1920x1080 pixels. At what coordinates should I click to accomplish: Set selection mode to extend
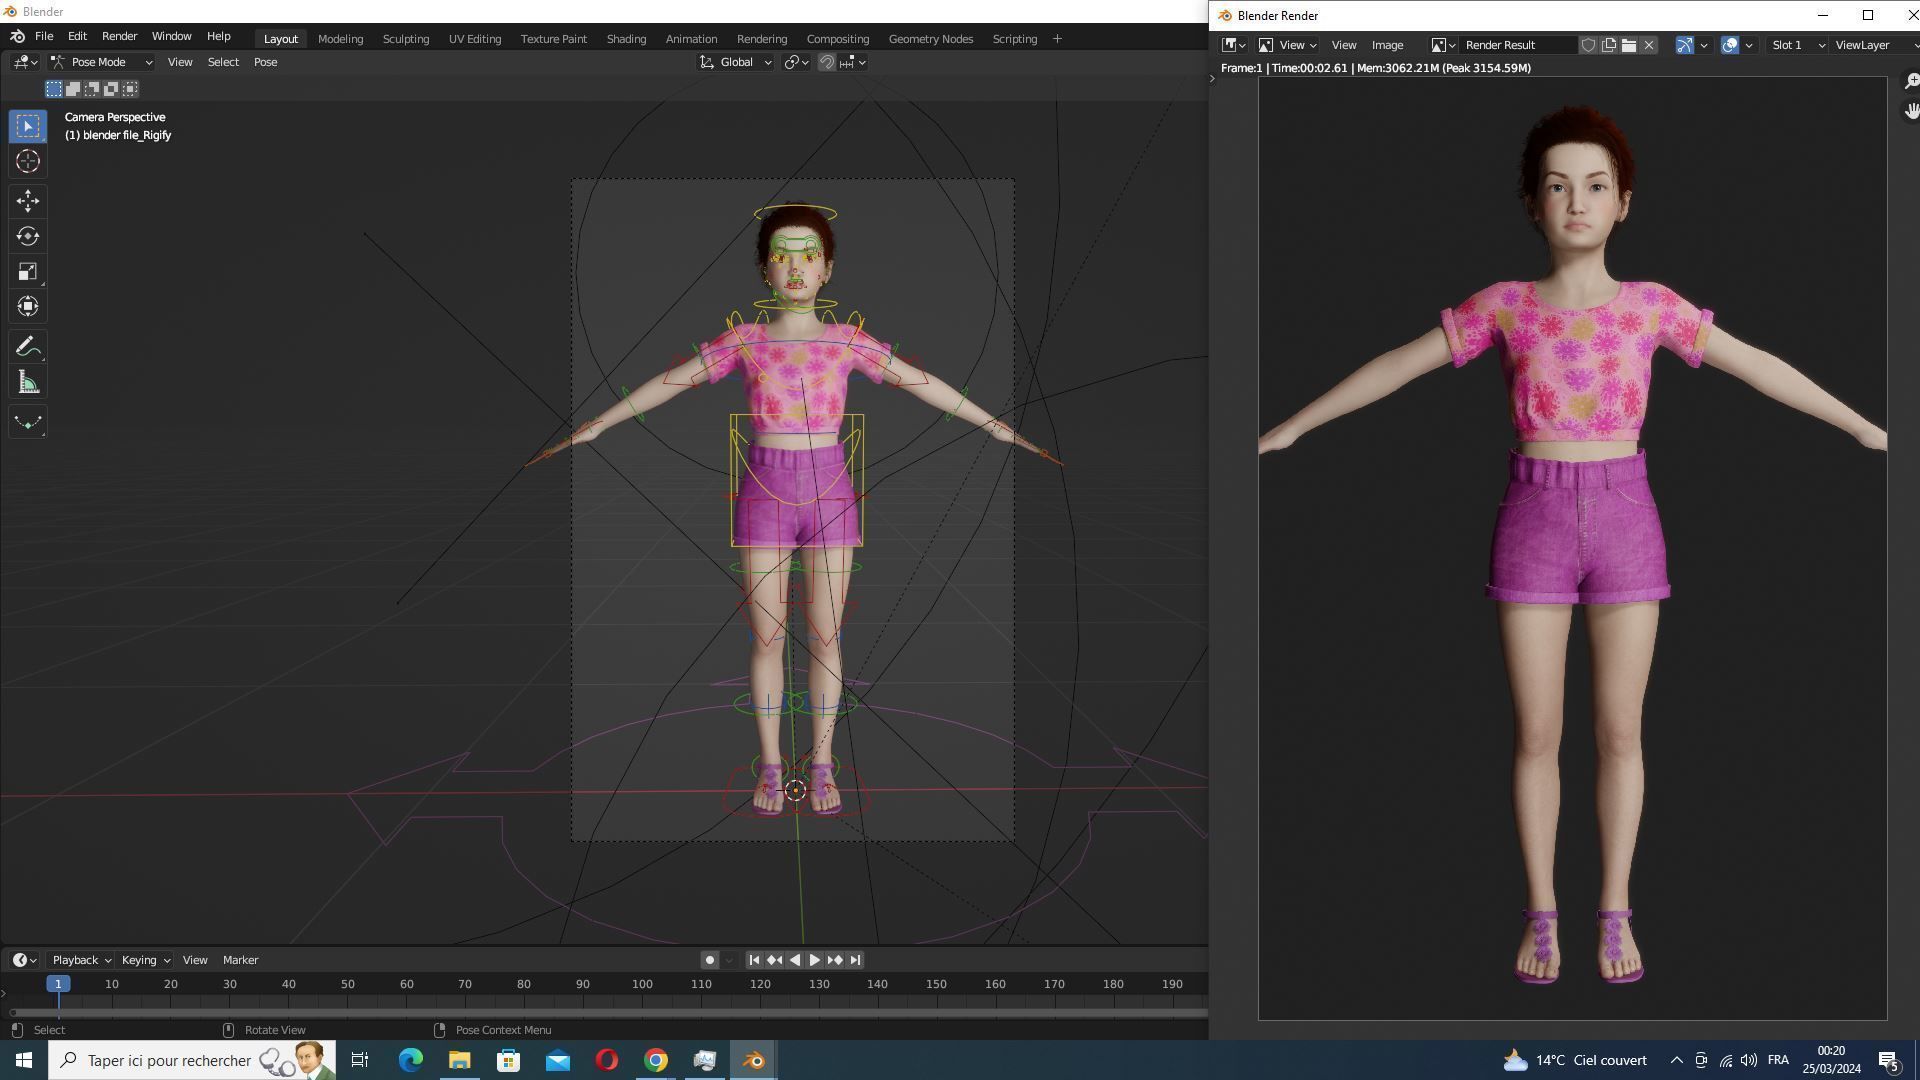tap(73, 89)
